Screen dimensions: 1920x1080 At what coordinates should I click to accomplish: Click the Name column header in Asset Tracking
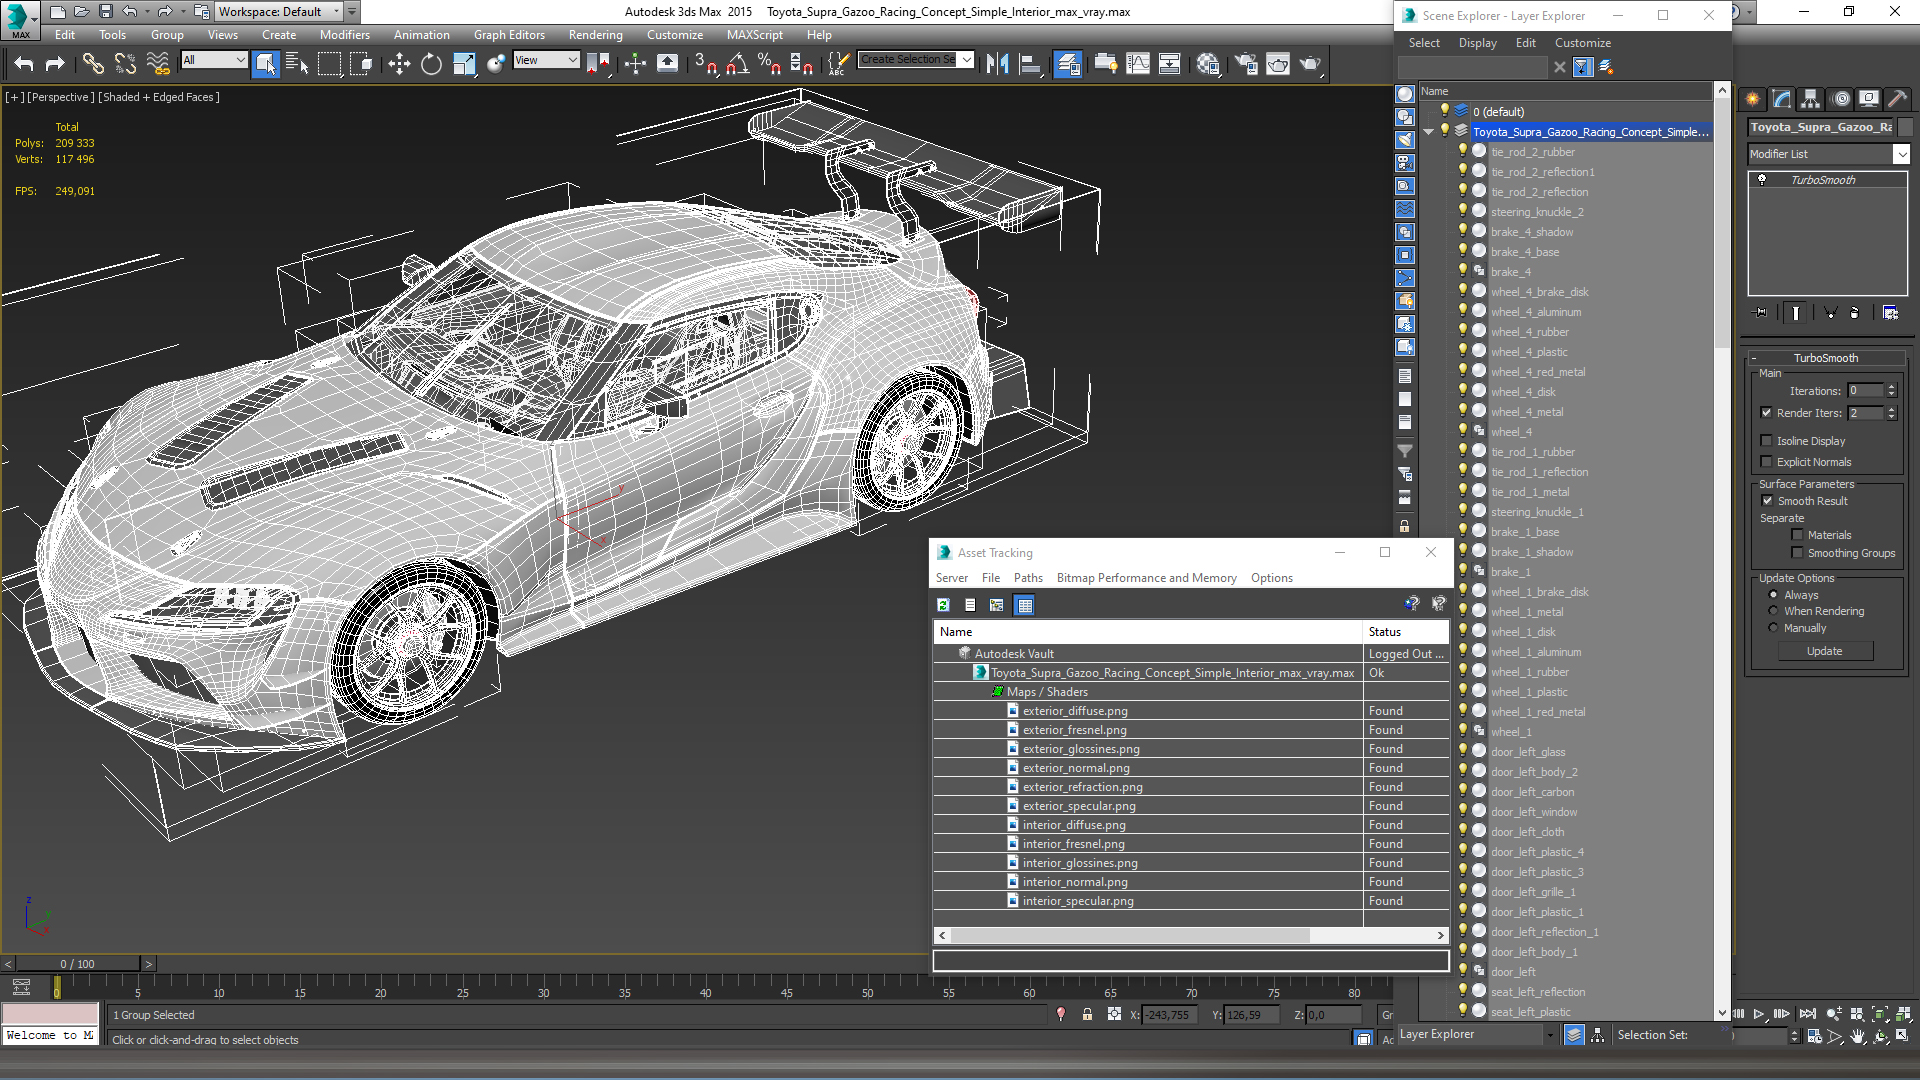(1148, 632)
